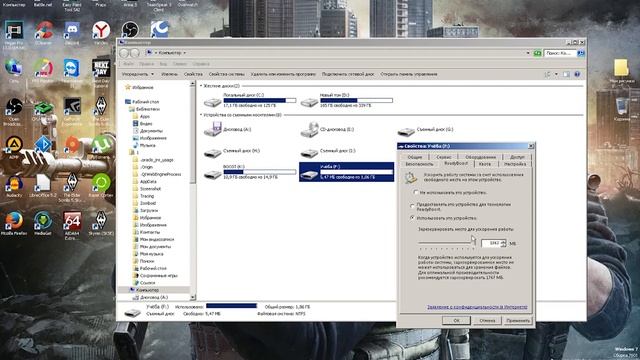Click 'Open Control Panel' in Explorer toolbar
The image size is (640, 360).
(409, 74)
